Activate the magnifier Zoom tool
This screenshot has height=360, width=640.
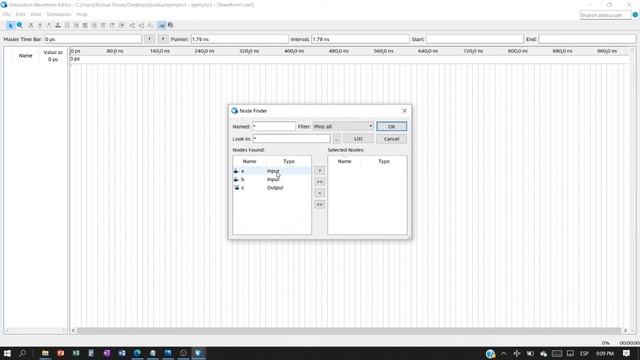point(19,25)
